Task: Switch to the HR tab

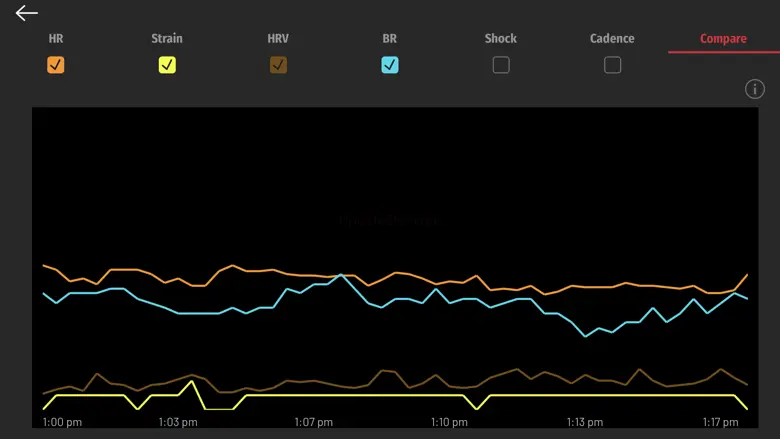Action: (56, 38)
